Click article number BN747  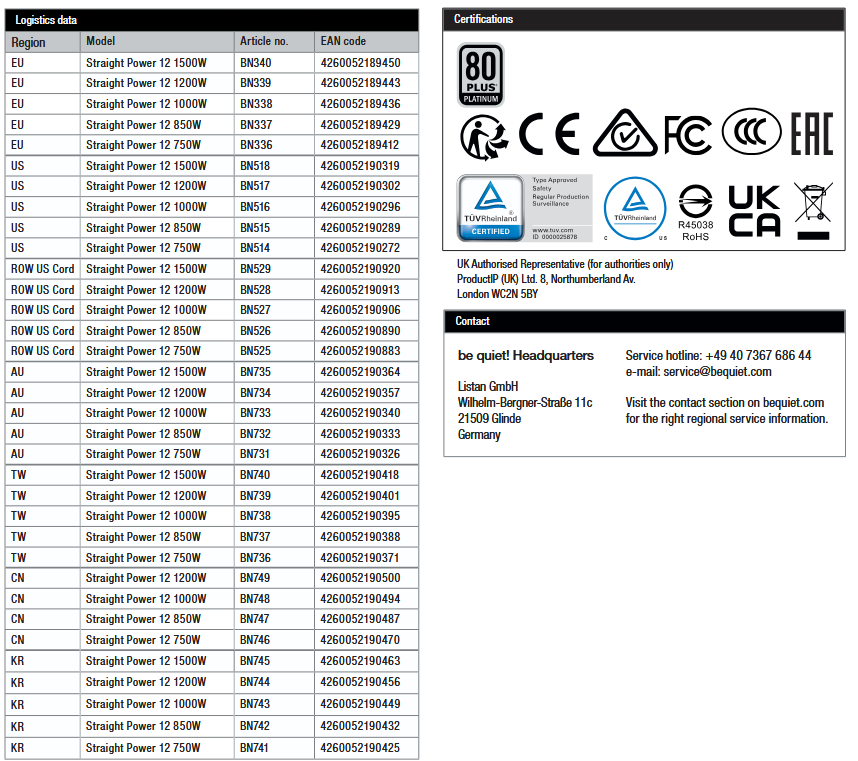point(255,619)
